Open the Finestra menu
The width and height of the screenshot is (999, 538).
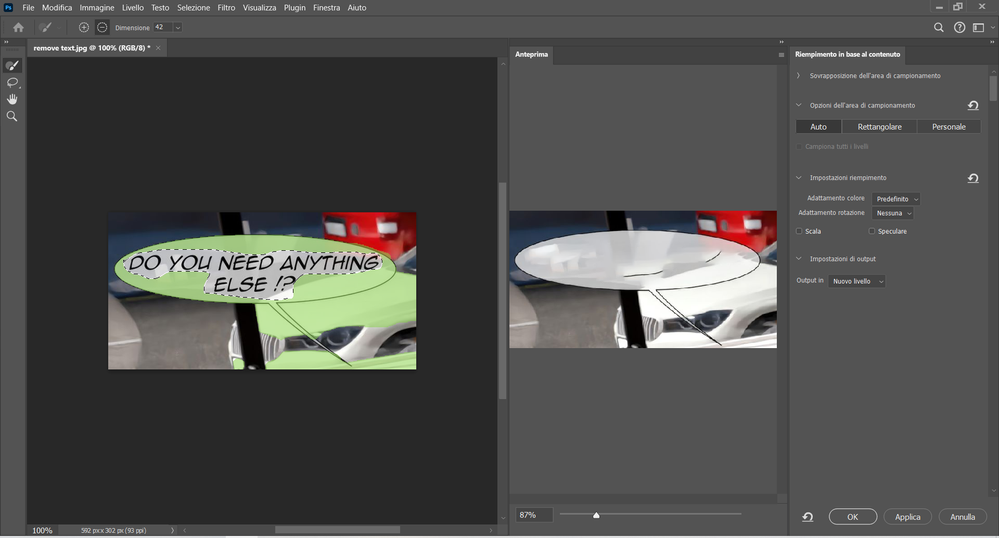326,8
